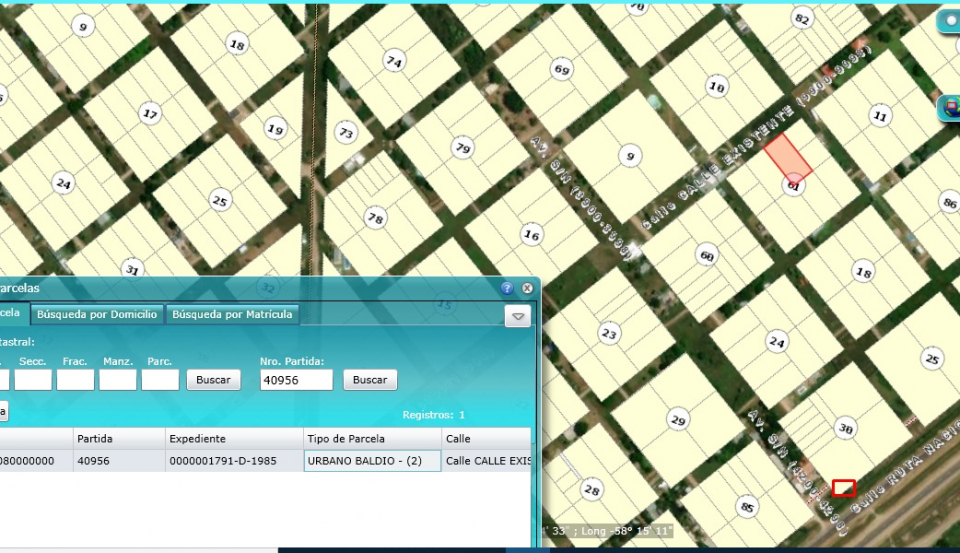
Task: Click block label 23 on the map
Action: pyautogui.click(x=609, y=334)
